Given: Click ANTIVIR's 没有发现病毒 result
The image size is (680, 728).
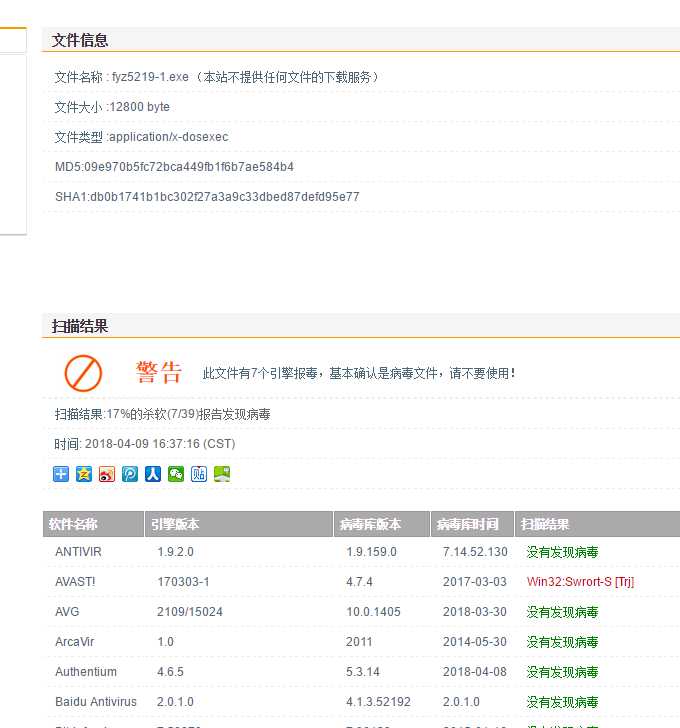Looking at the screenshot, I should pos(562,552).
